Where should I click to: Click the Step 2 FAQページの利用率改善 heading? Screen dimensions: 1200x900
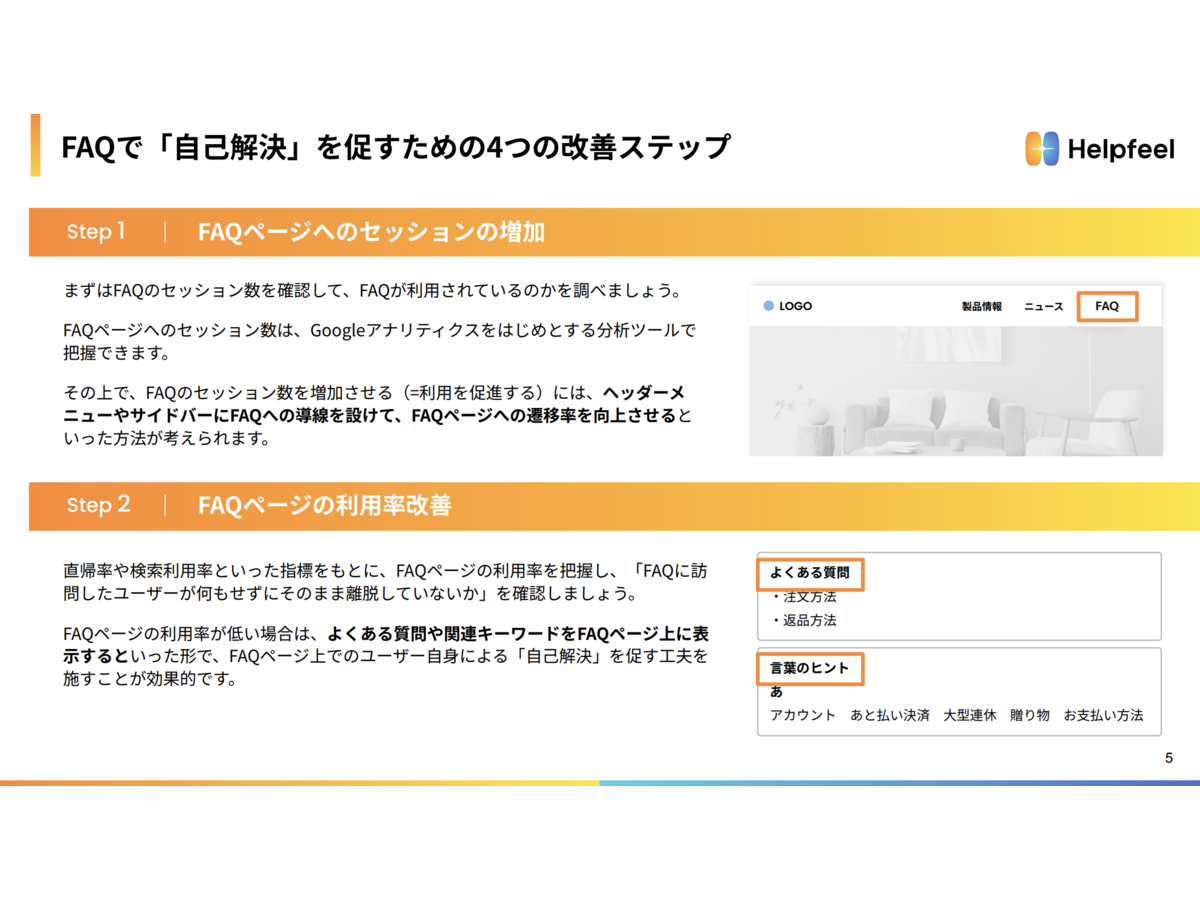[x=324, y=505]
